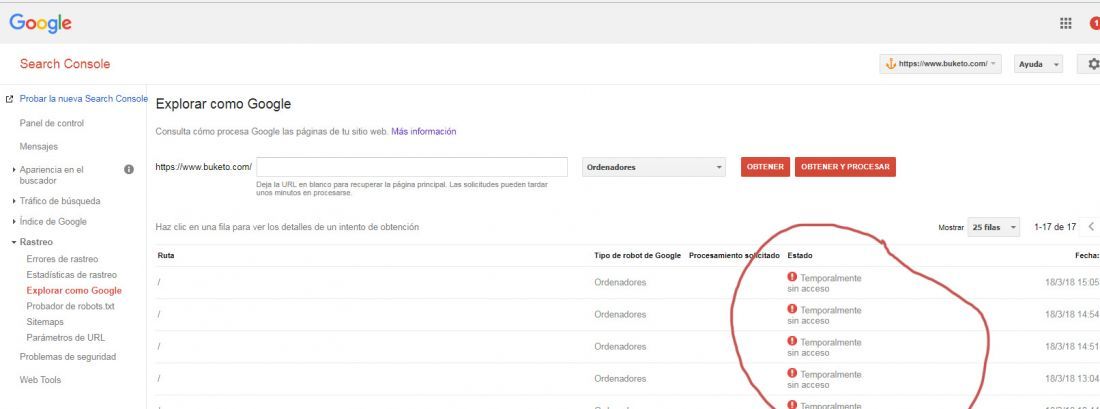The height and width of the screenshot is (409, 1100).
Task: Click the 1-17 de 17 pagination text
Action: 1055,227
